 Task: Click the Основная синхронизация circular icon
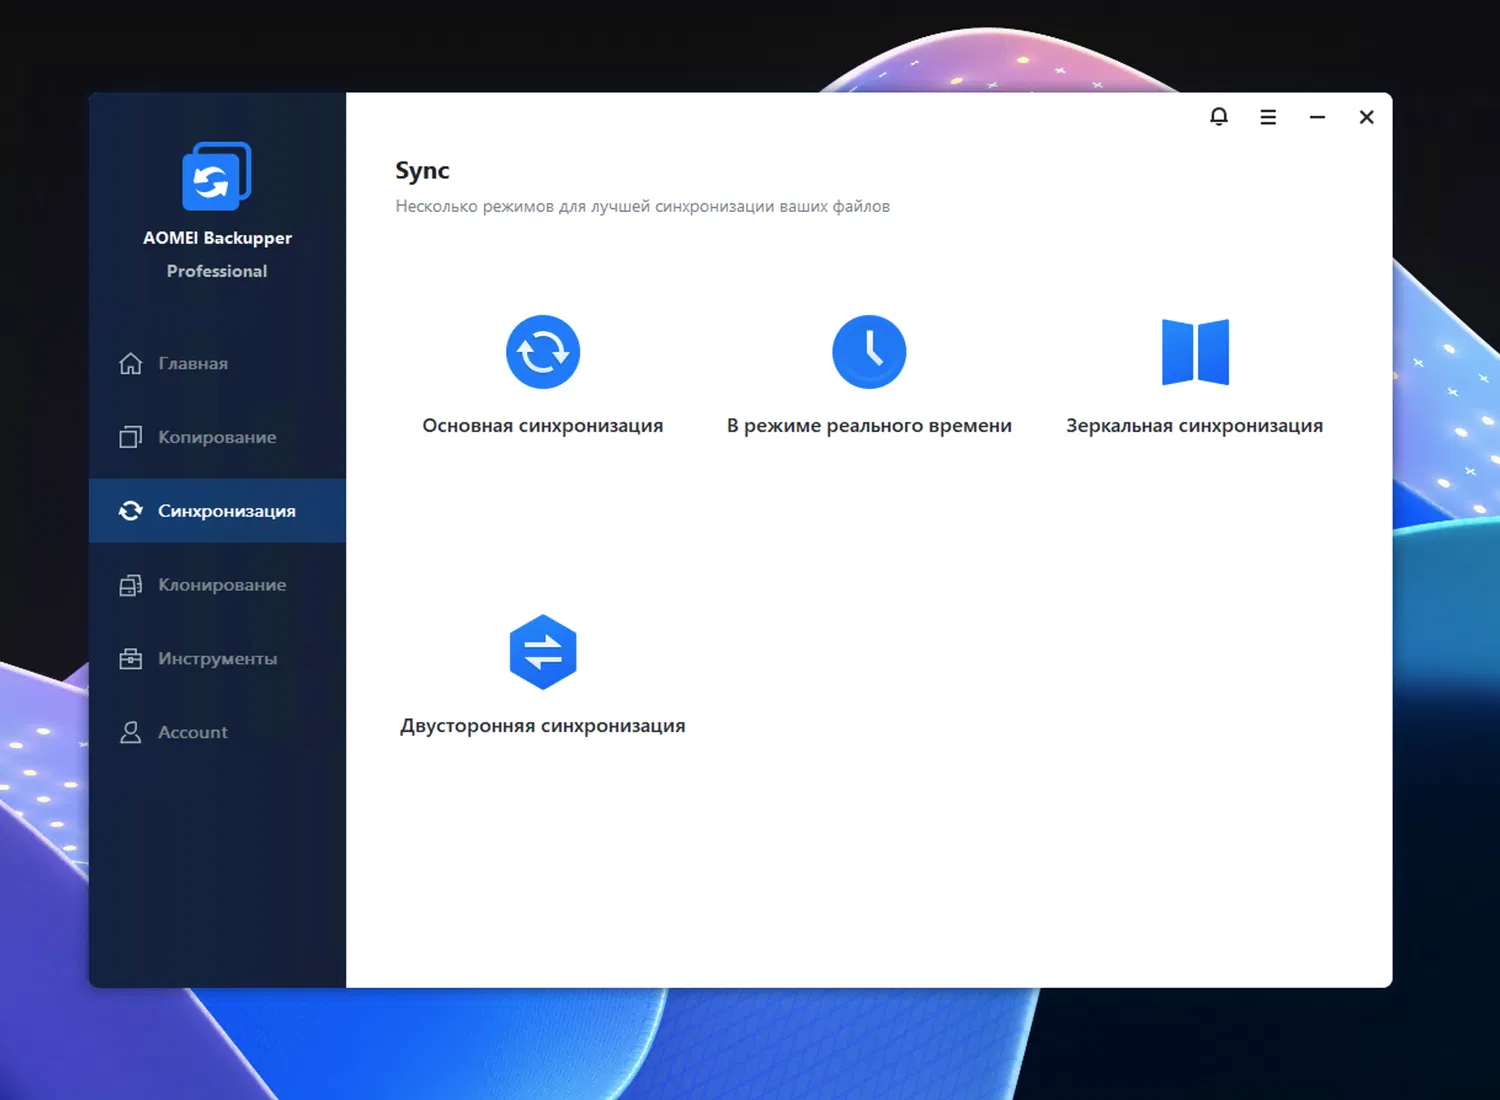click(x=543, y=352)
